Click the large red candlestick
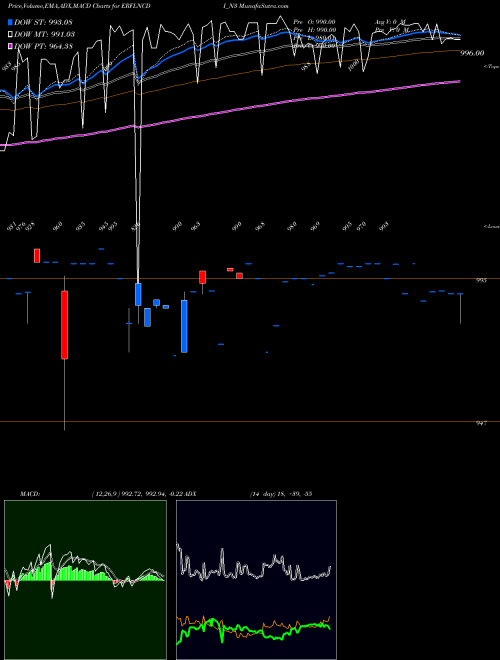Image resolution: width=500 pixels, height=660 pixels. click(64, 325)
